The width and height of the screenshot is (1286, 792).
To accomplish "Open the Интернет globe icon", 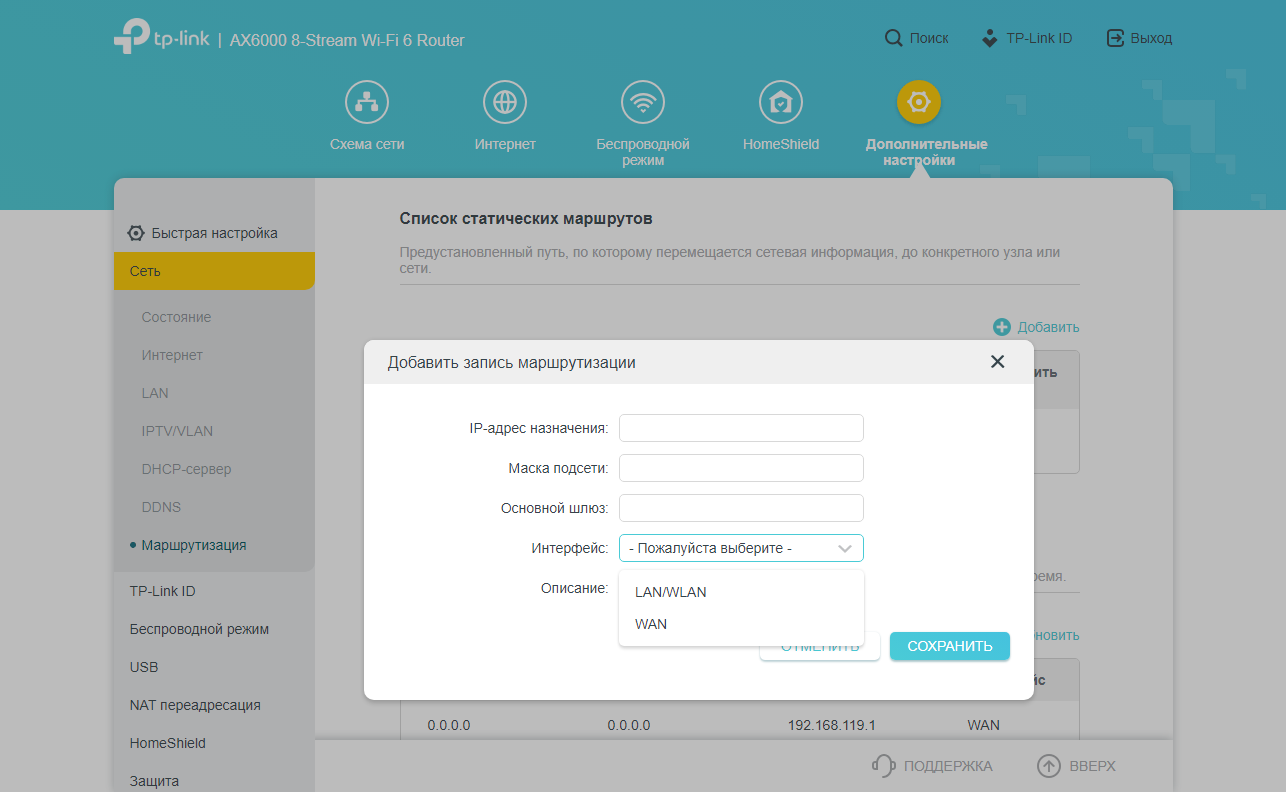I will pyautogui.click(x=505, y=102).
